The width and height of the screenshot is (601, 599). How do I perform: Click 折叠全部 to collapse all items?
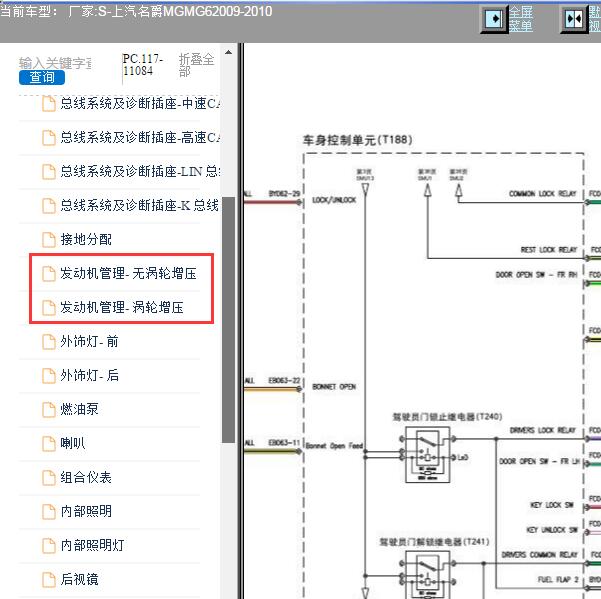pyautogui.click(x=196, y=65)
